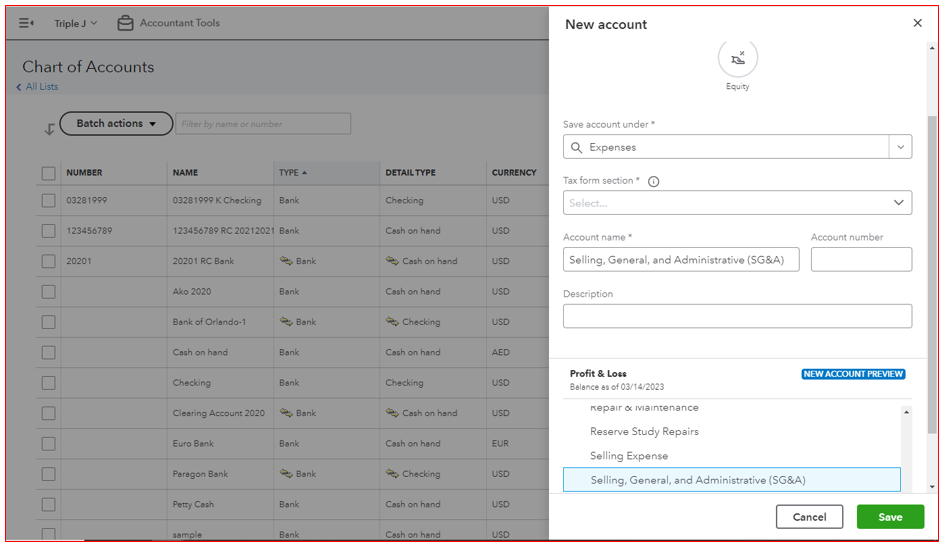Viewport: 944px width, 547px height.
Task: Toggle the select-all checkbox in table header
Action: coord(48,173)
